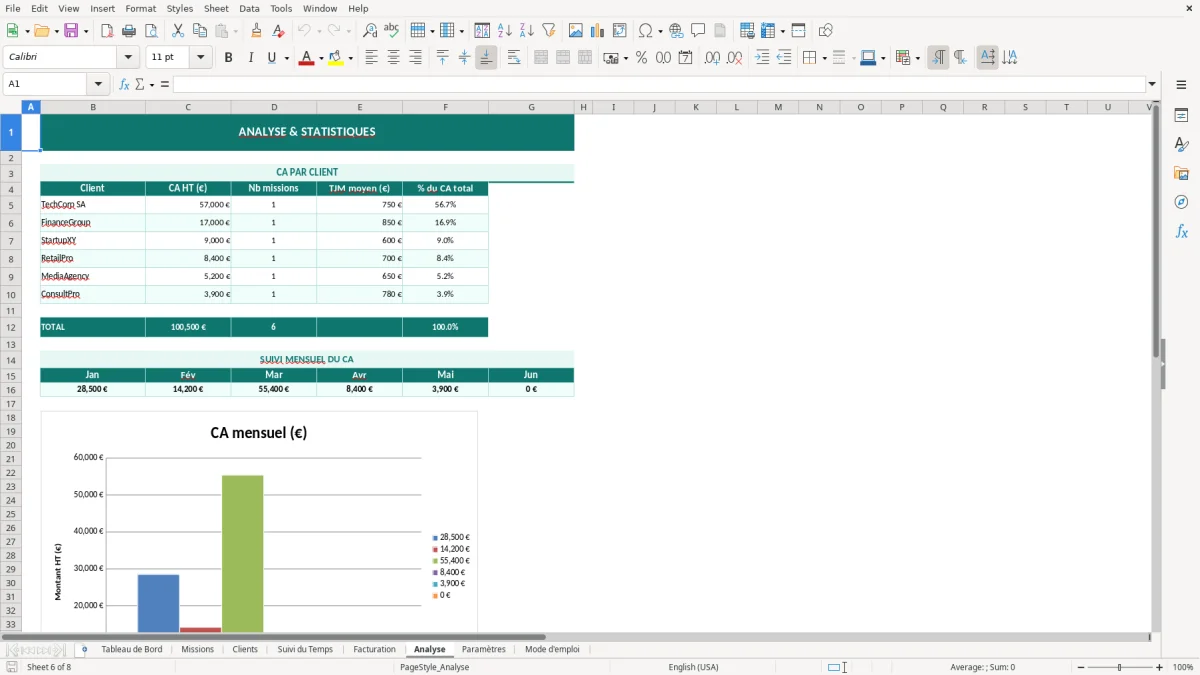Click the Save document icon
Image resolution: width=1200 pixels, height=675 pixels.
tap(71, 31)
